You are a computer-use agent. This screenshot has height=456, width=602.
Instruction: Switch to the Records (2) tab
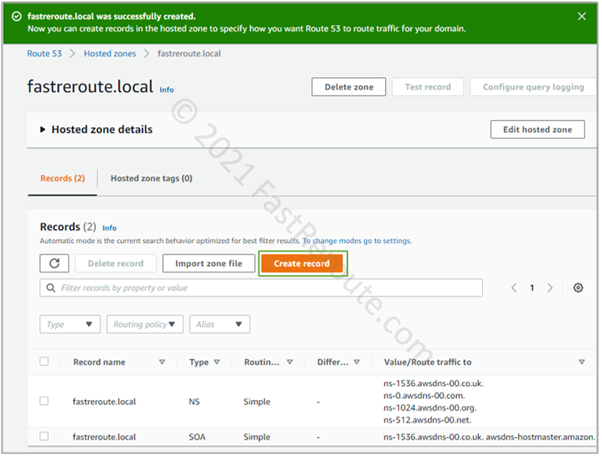click(x=63, y=178)
